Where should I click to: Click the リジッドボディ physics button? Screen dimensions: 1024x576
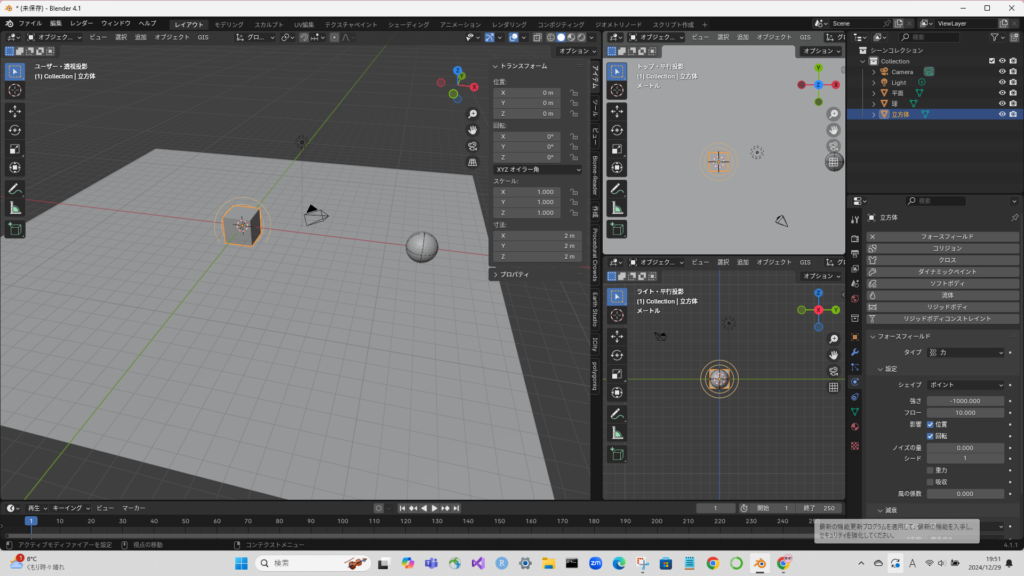946,307
